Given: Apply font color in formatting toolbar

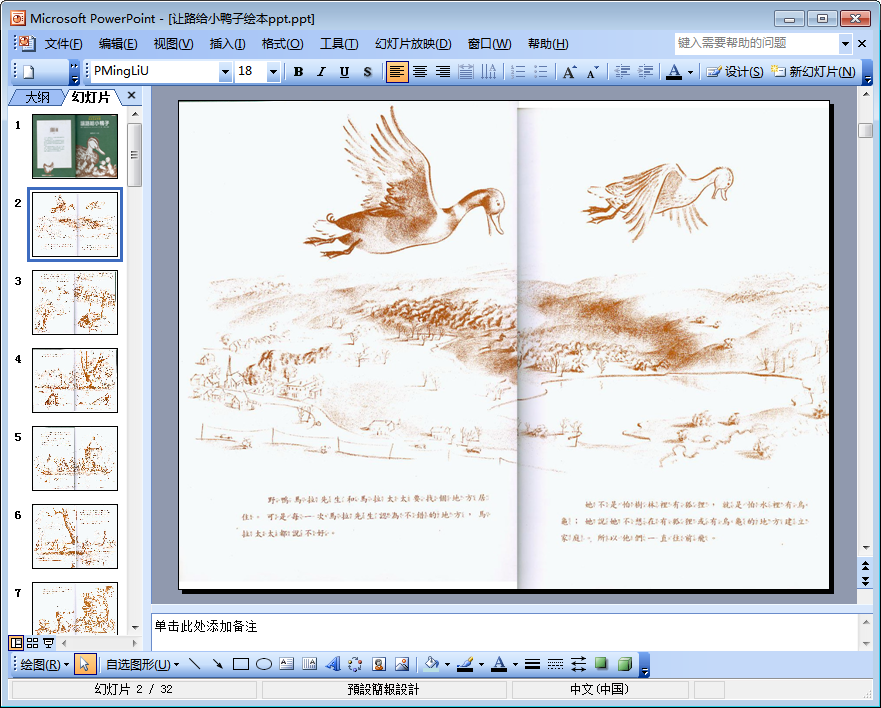Looking at the screenshot, I should [674, 72].
